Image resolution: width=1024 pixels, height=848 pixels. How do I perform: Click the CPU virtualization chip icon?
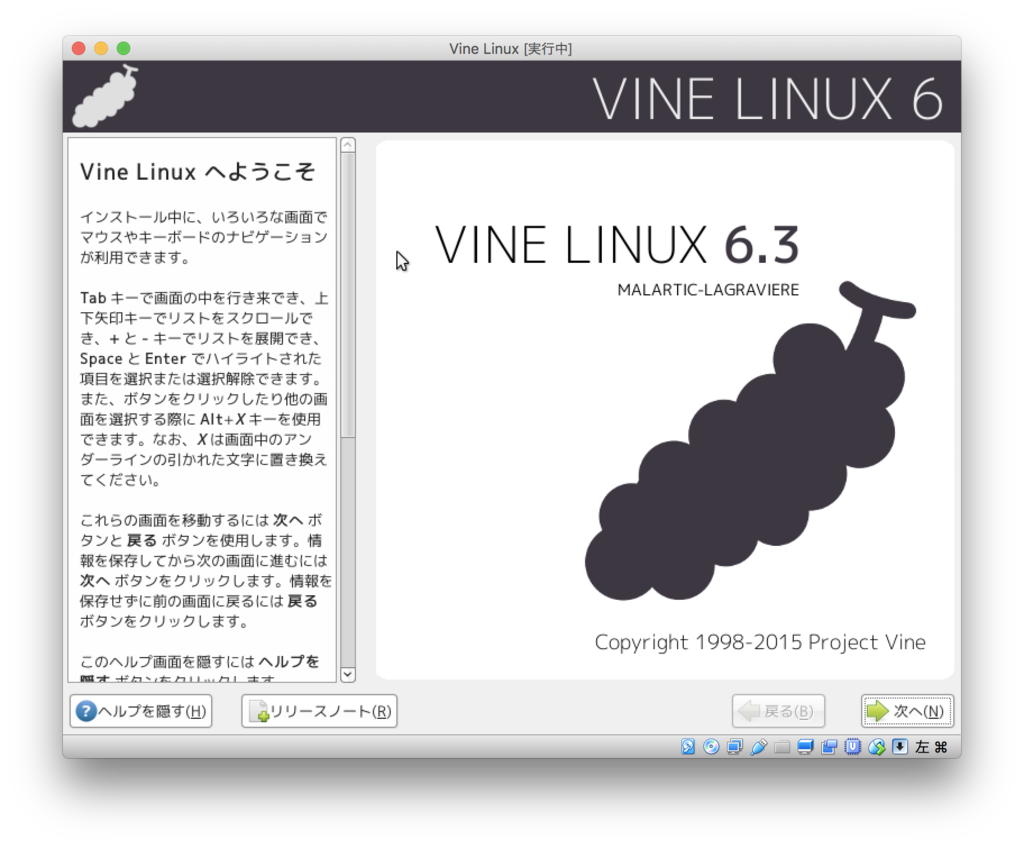(x=852, y=747)
